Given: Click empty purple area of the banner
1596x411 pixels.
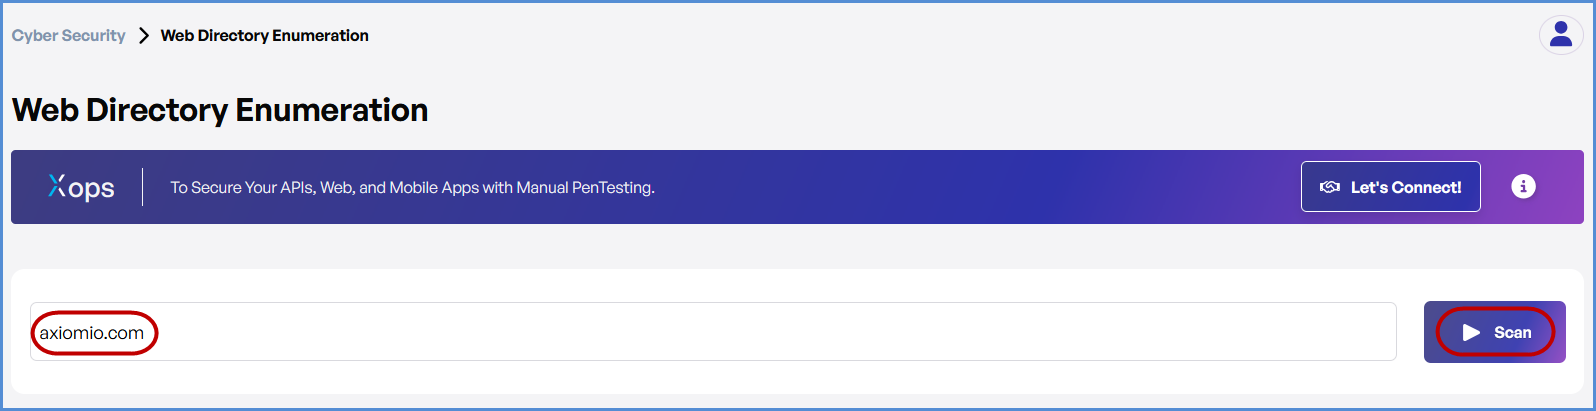Looking at the screenshot, I should pyautogui.click(x=950, y=187).
